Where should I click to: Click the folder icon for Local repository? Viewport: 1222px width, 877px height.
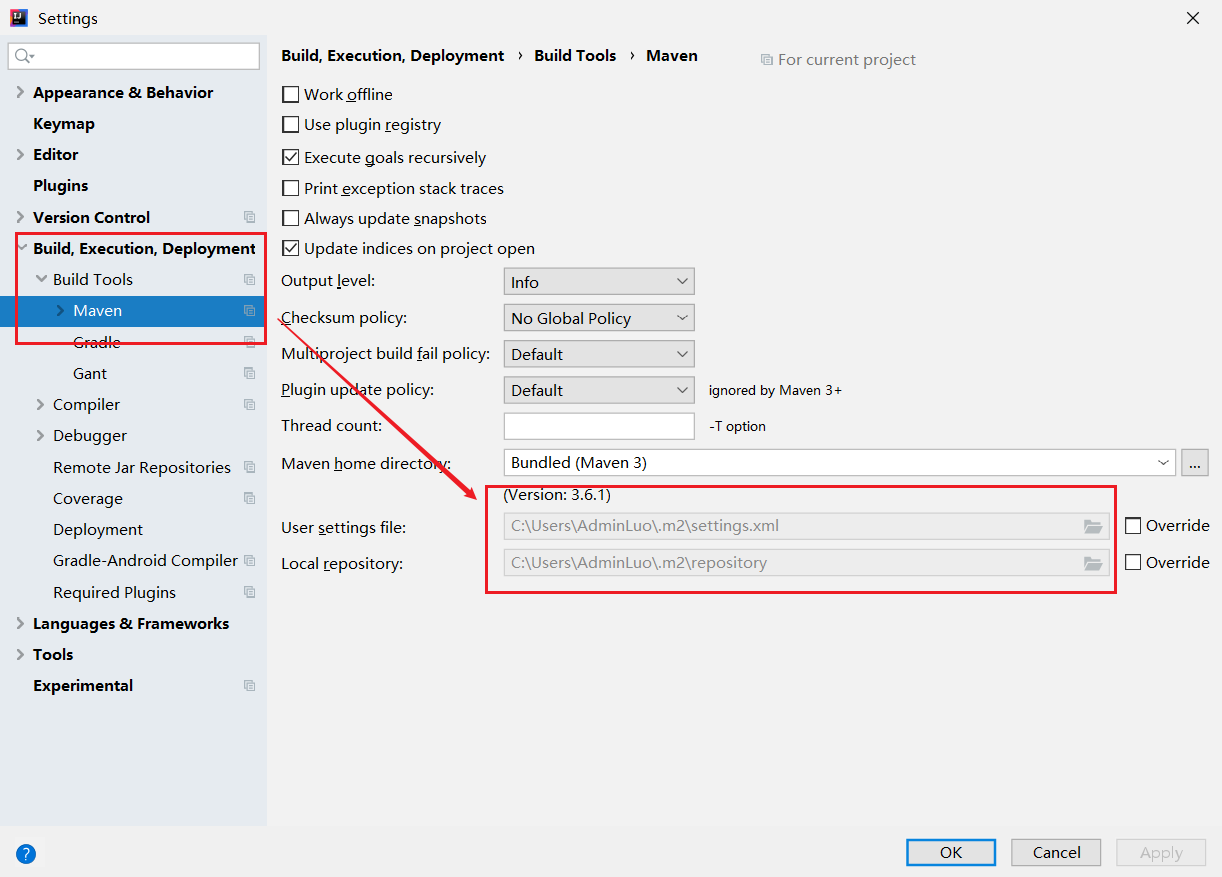coord(1093,563)
